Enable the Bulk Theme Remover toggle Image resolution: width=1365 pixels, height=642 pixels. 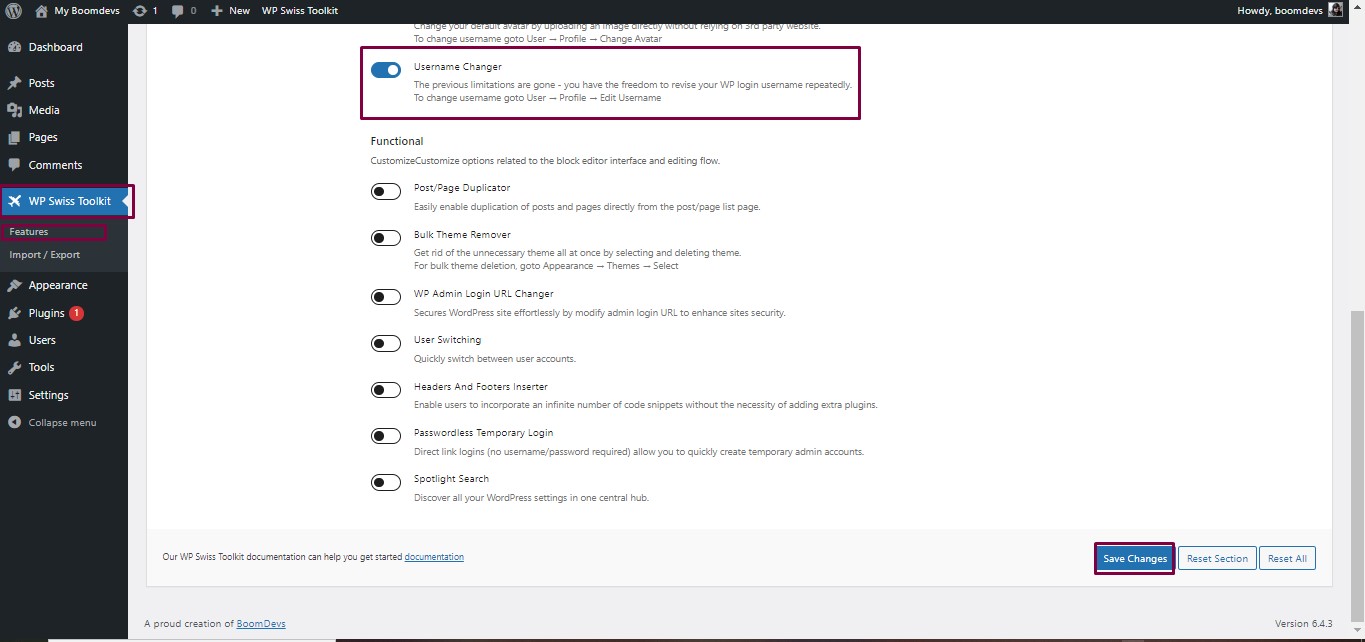pos(386,238)
